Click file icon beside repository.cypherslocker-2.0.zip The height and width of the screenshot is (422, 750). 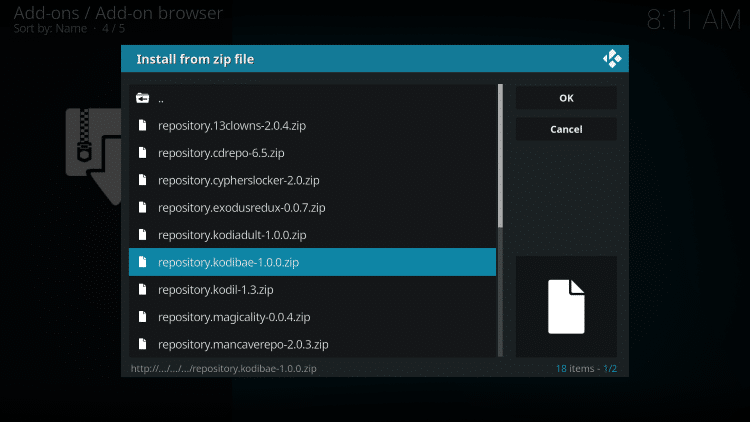(x=142, y=180)
